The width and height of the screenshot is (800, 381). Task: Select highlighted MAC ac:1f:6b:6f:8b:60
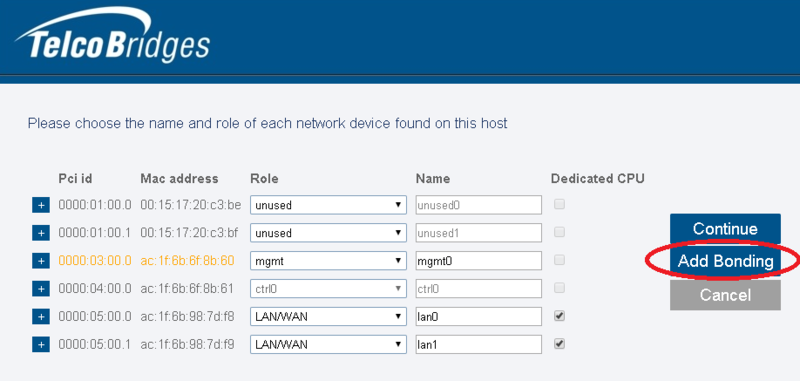(187, 261)
